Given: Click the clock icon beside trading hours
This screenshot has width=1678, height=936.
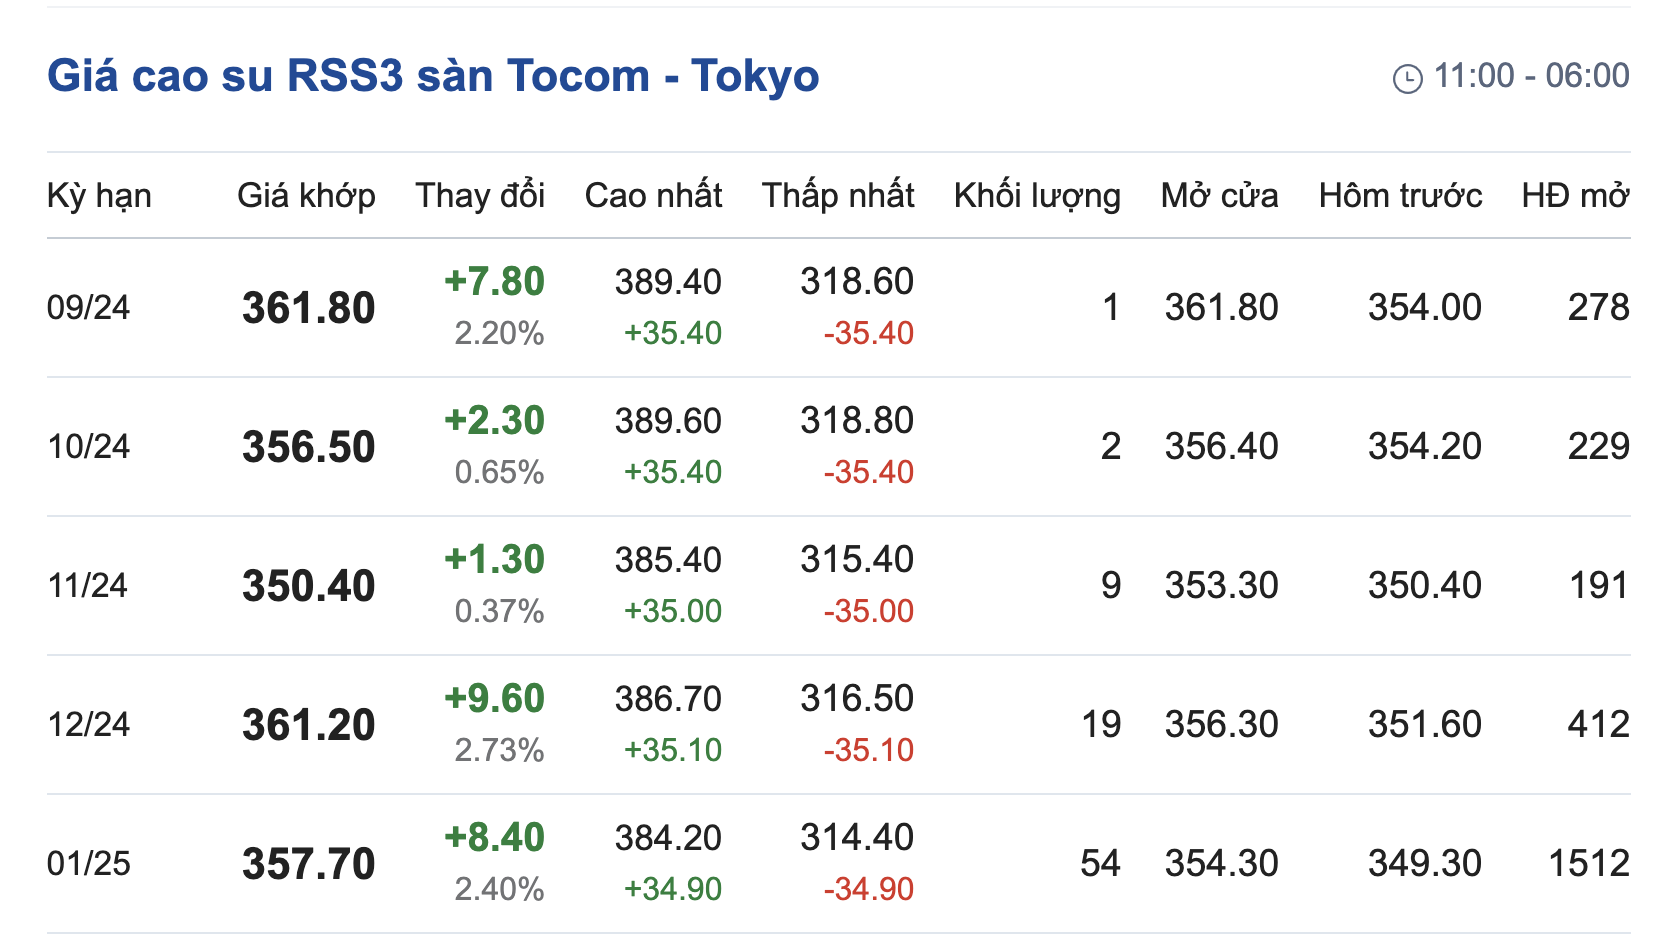Looking at the screenshot, I should (1408, 78).
